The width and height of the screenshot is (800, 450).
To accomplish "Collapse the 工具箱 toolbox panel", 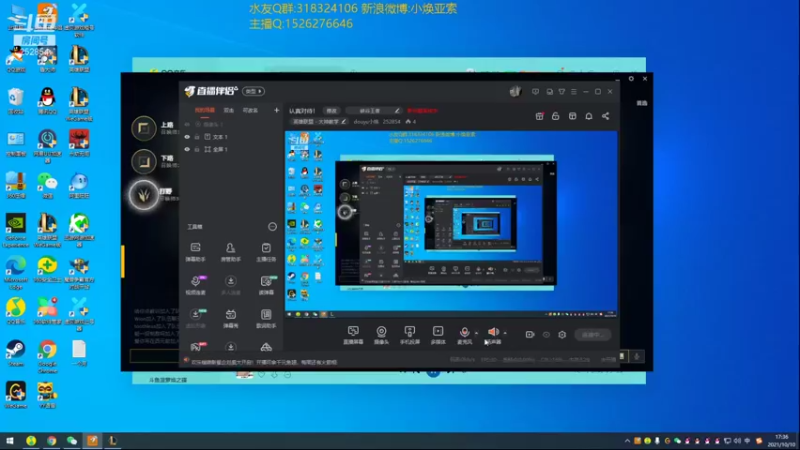I will 272,227.
